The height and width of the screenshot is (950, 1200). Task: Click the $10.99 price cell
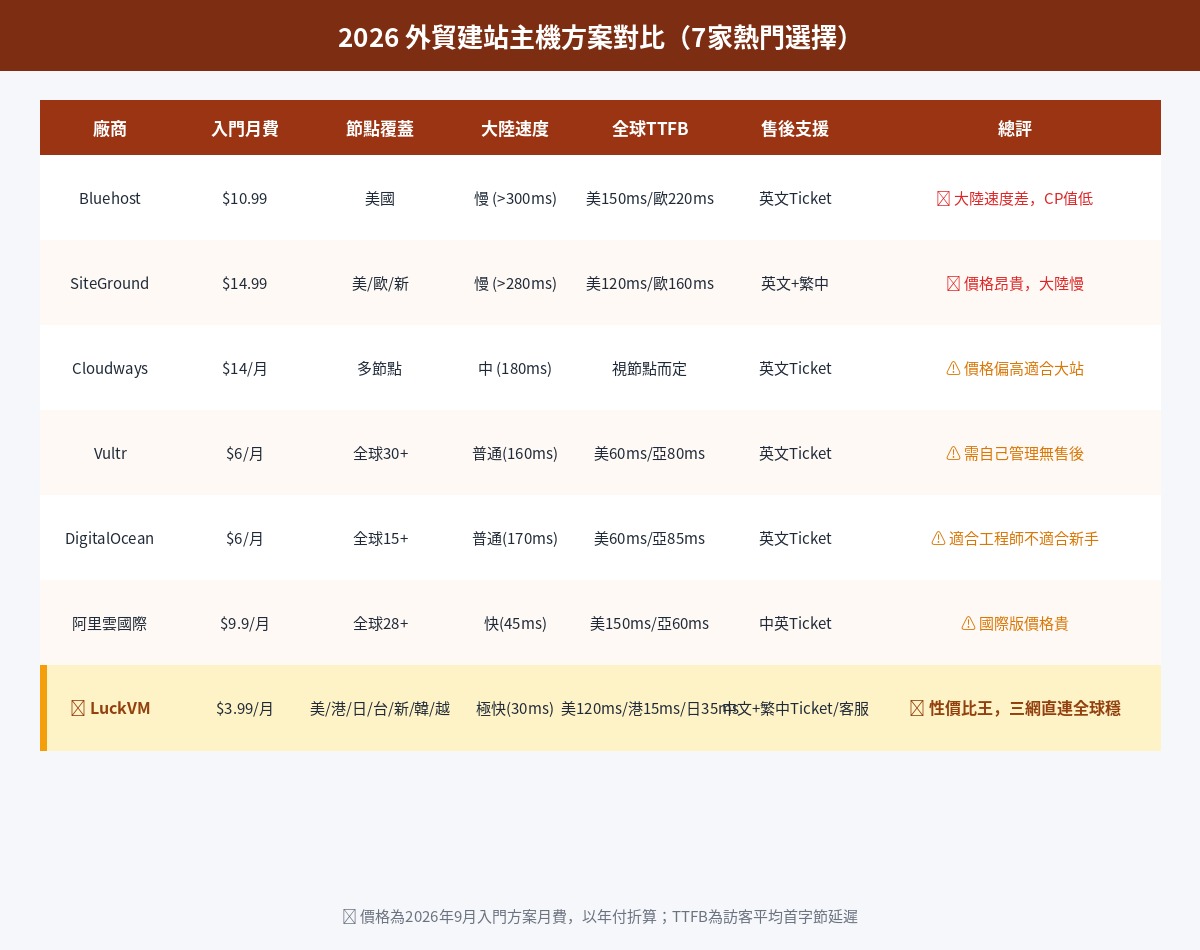point(245,198)
